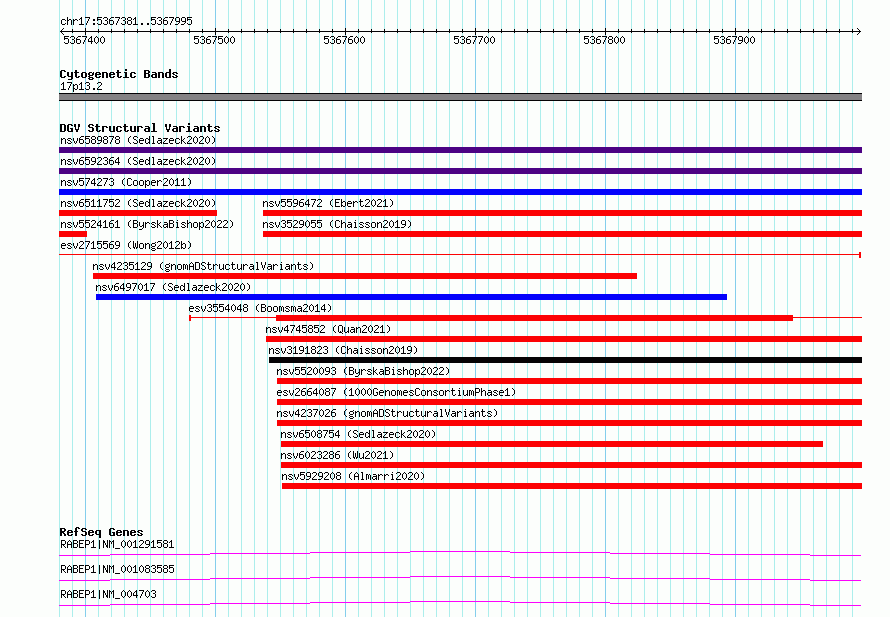Click the DGV Structural Variants track title
Screen dimensions: 890x617
pos(140,128)
